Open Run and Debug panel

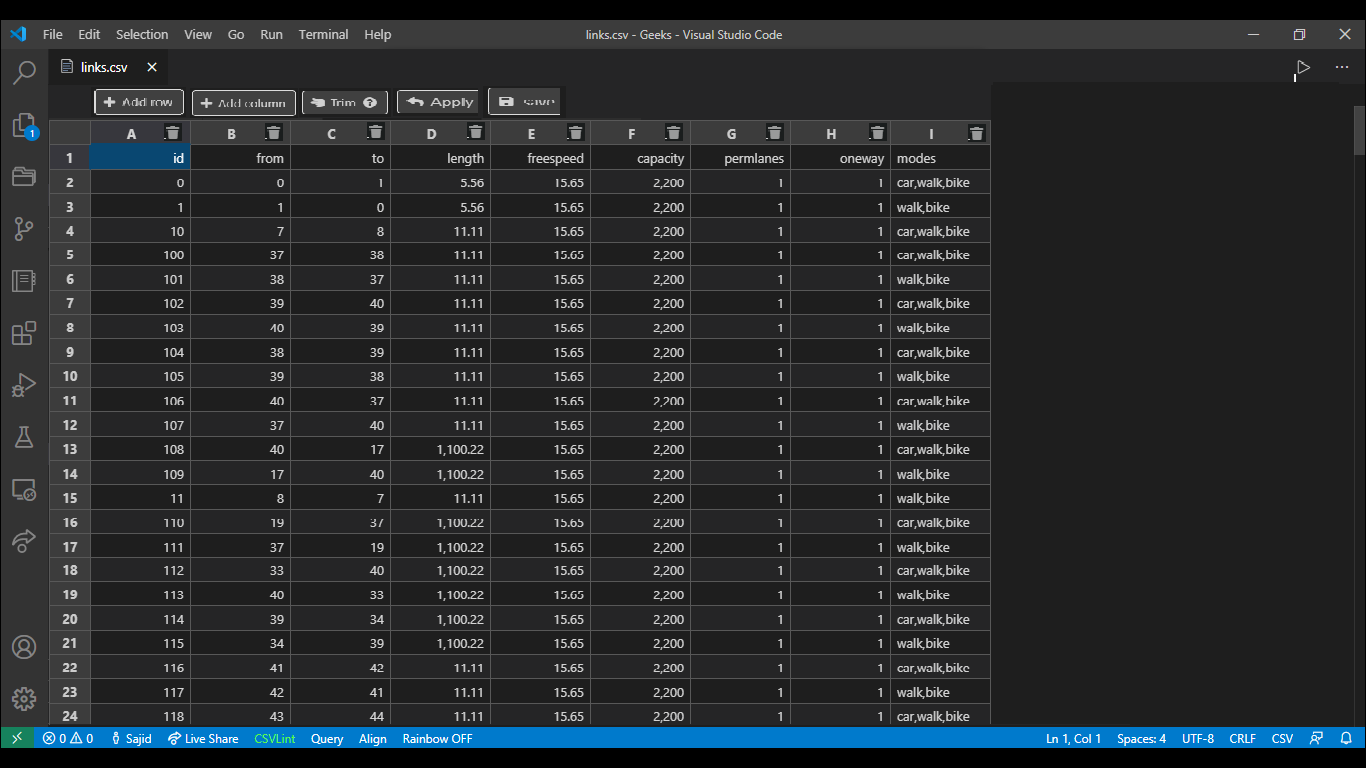coord(24,385)
